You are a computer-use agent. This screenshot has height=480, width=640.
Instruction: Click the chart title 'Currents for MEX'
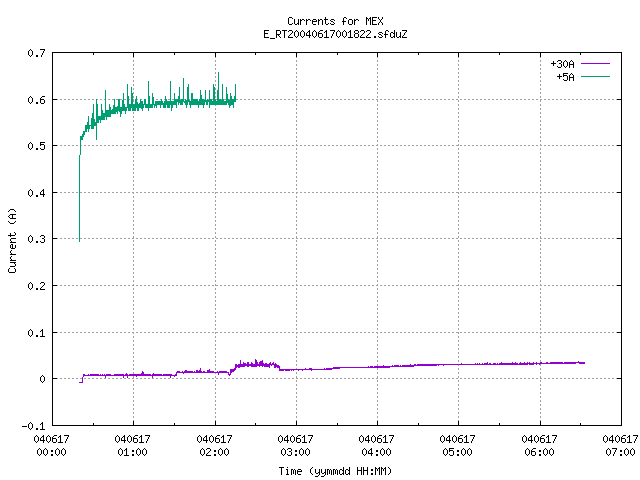pyautogui.click(x=335, y=21)
